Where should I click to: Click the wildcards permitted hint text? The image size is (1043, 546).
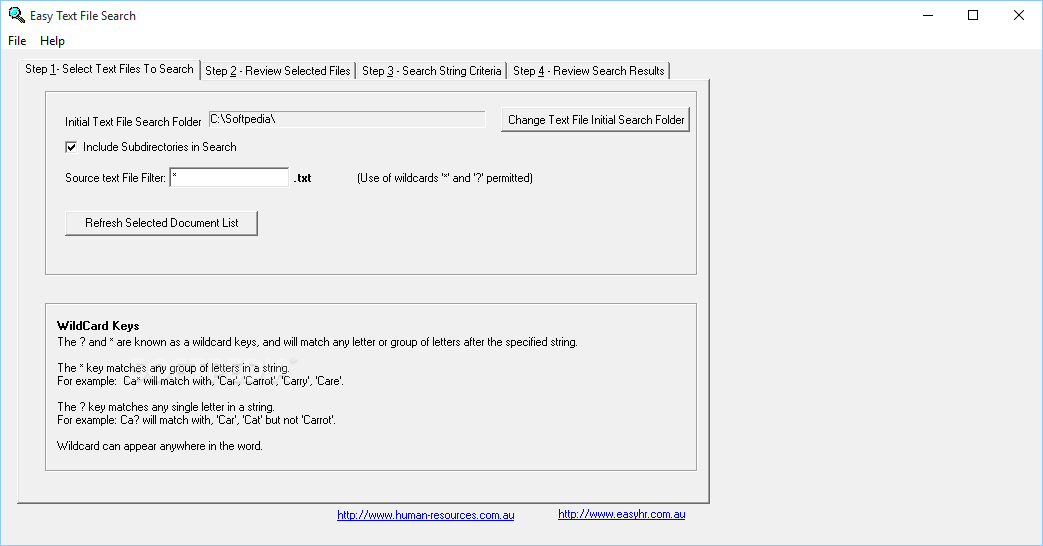point(444,178)
